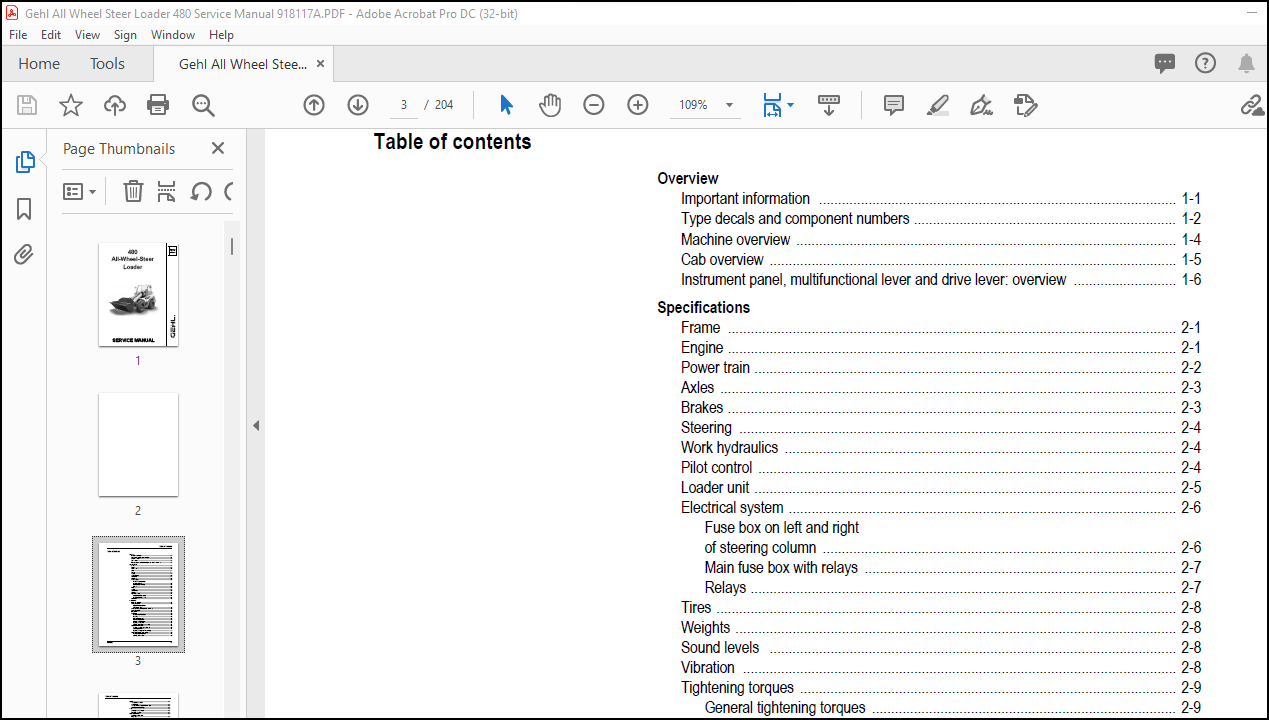The height and width of the screenshot is (720, 1269).
Task: Open the 'Cab overview' contents entry
Action: click(722, 259)
